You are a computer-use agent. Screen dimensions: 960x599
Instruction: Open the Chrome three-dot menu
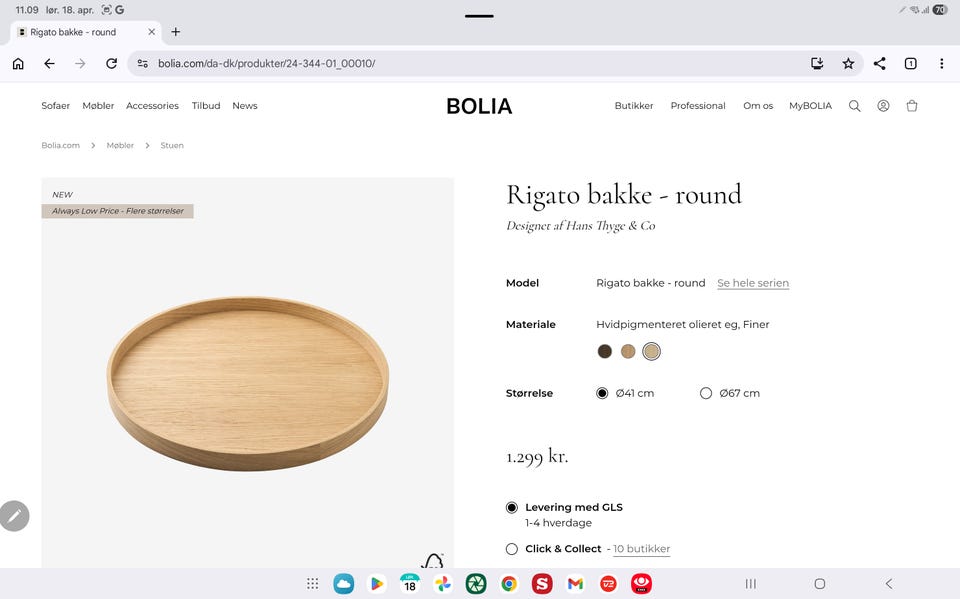click(x=941, y=64)
